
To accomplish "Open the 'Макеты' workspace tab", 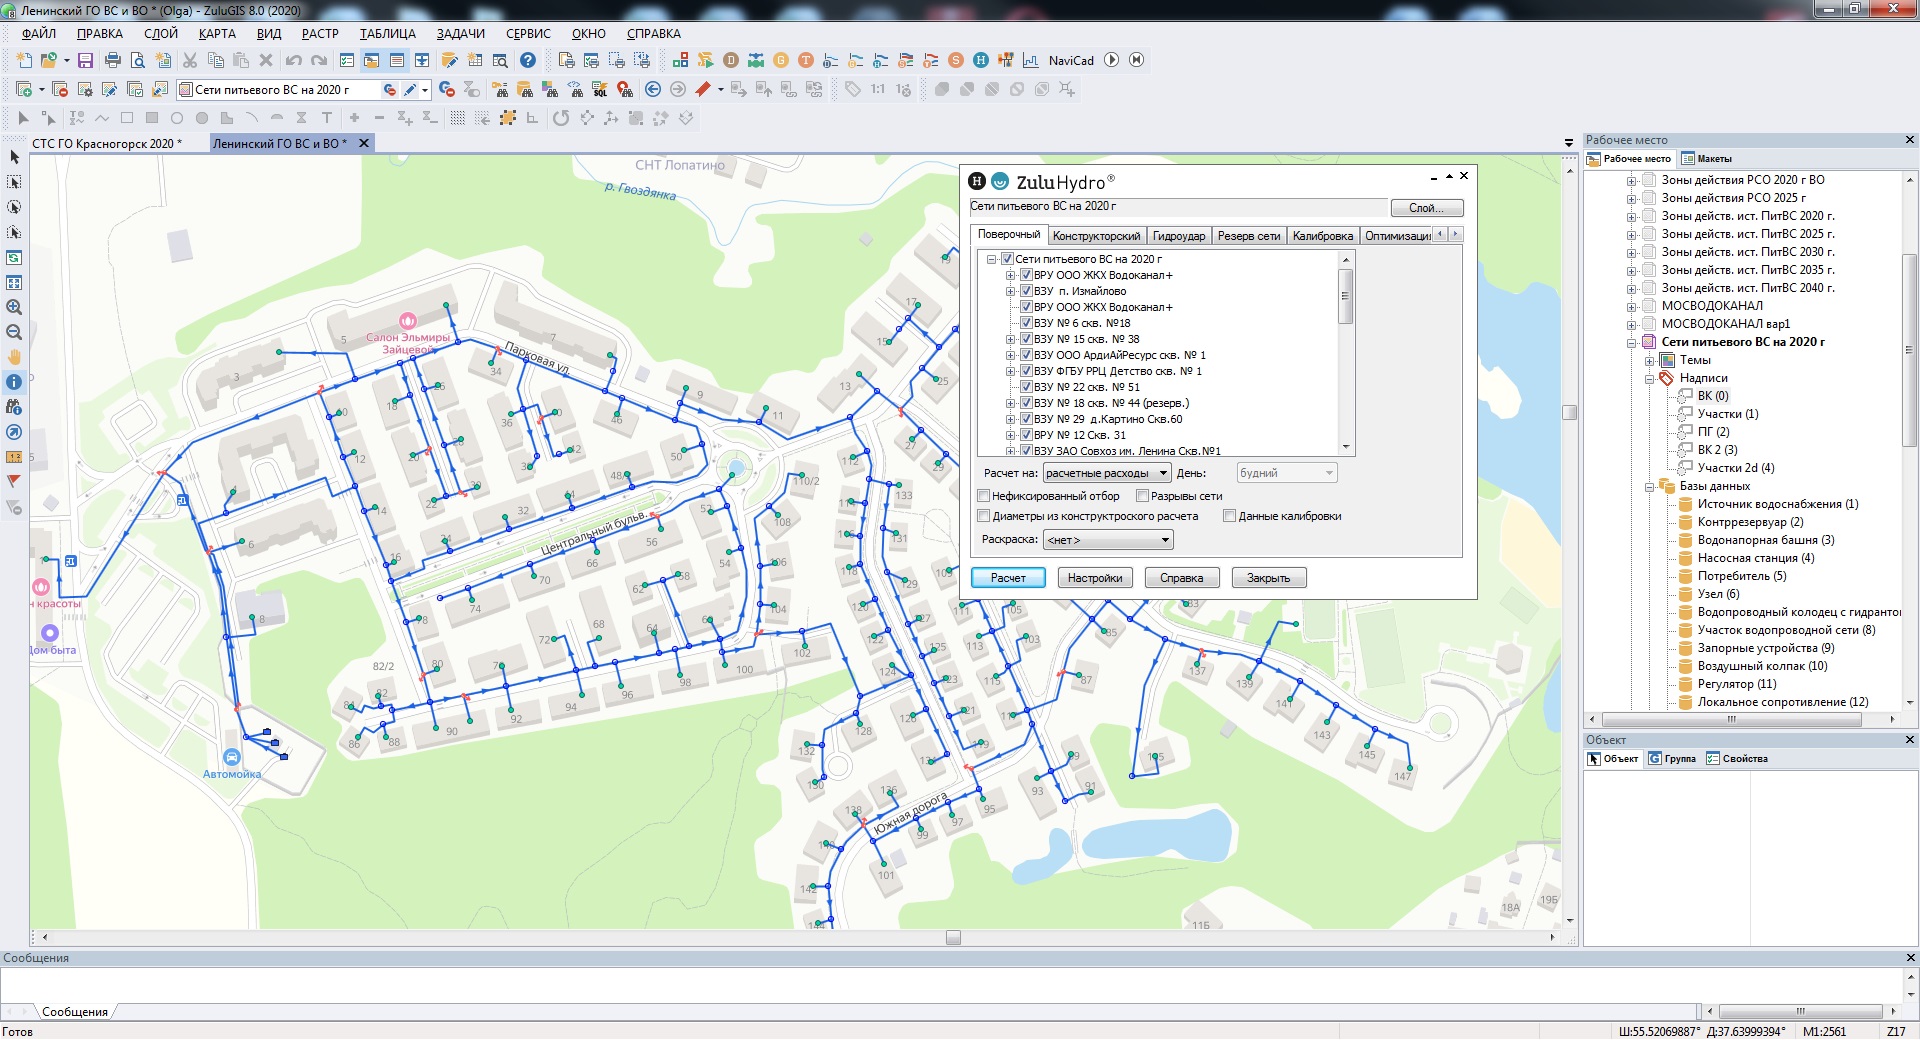I will coord(1707,159).
